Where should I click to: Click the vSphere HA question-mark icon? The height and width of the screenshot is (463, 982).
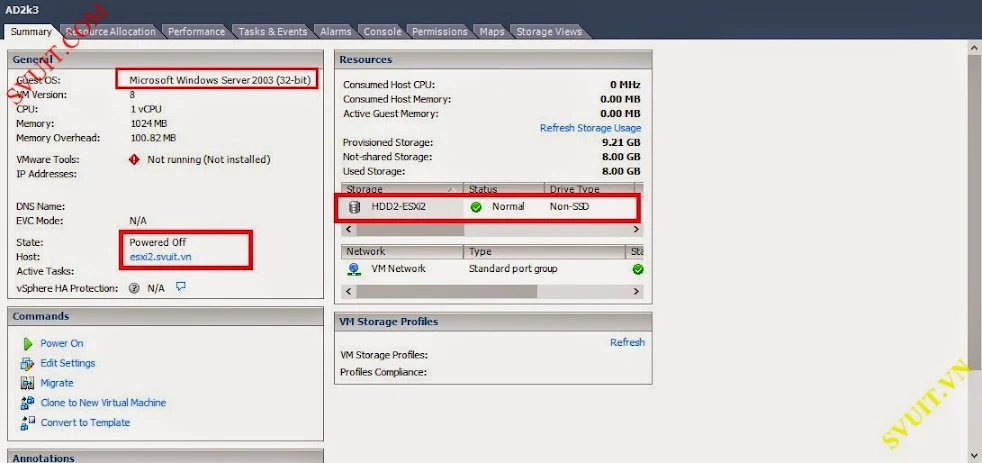133,288
